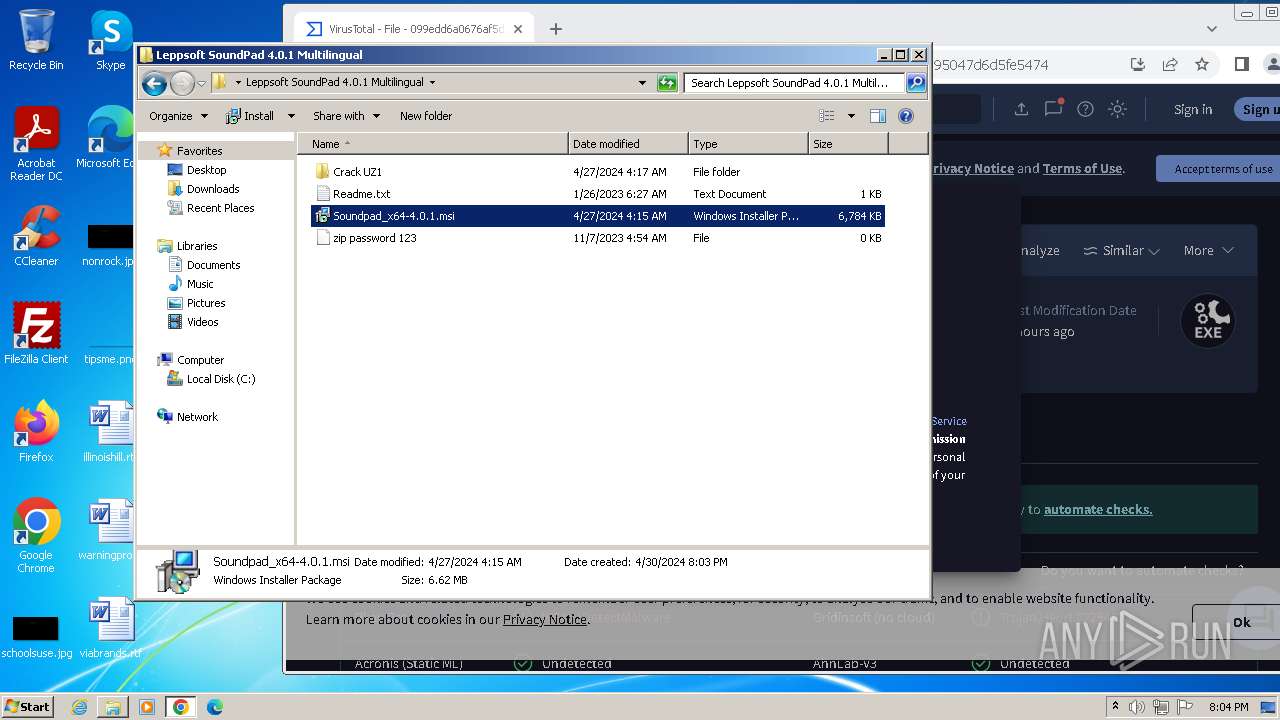The width and height of the screenshot is (1280, 720).
Task: Open the Recycle Bin desktop icon
Action: [x=36, y=40]
